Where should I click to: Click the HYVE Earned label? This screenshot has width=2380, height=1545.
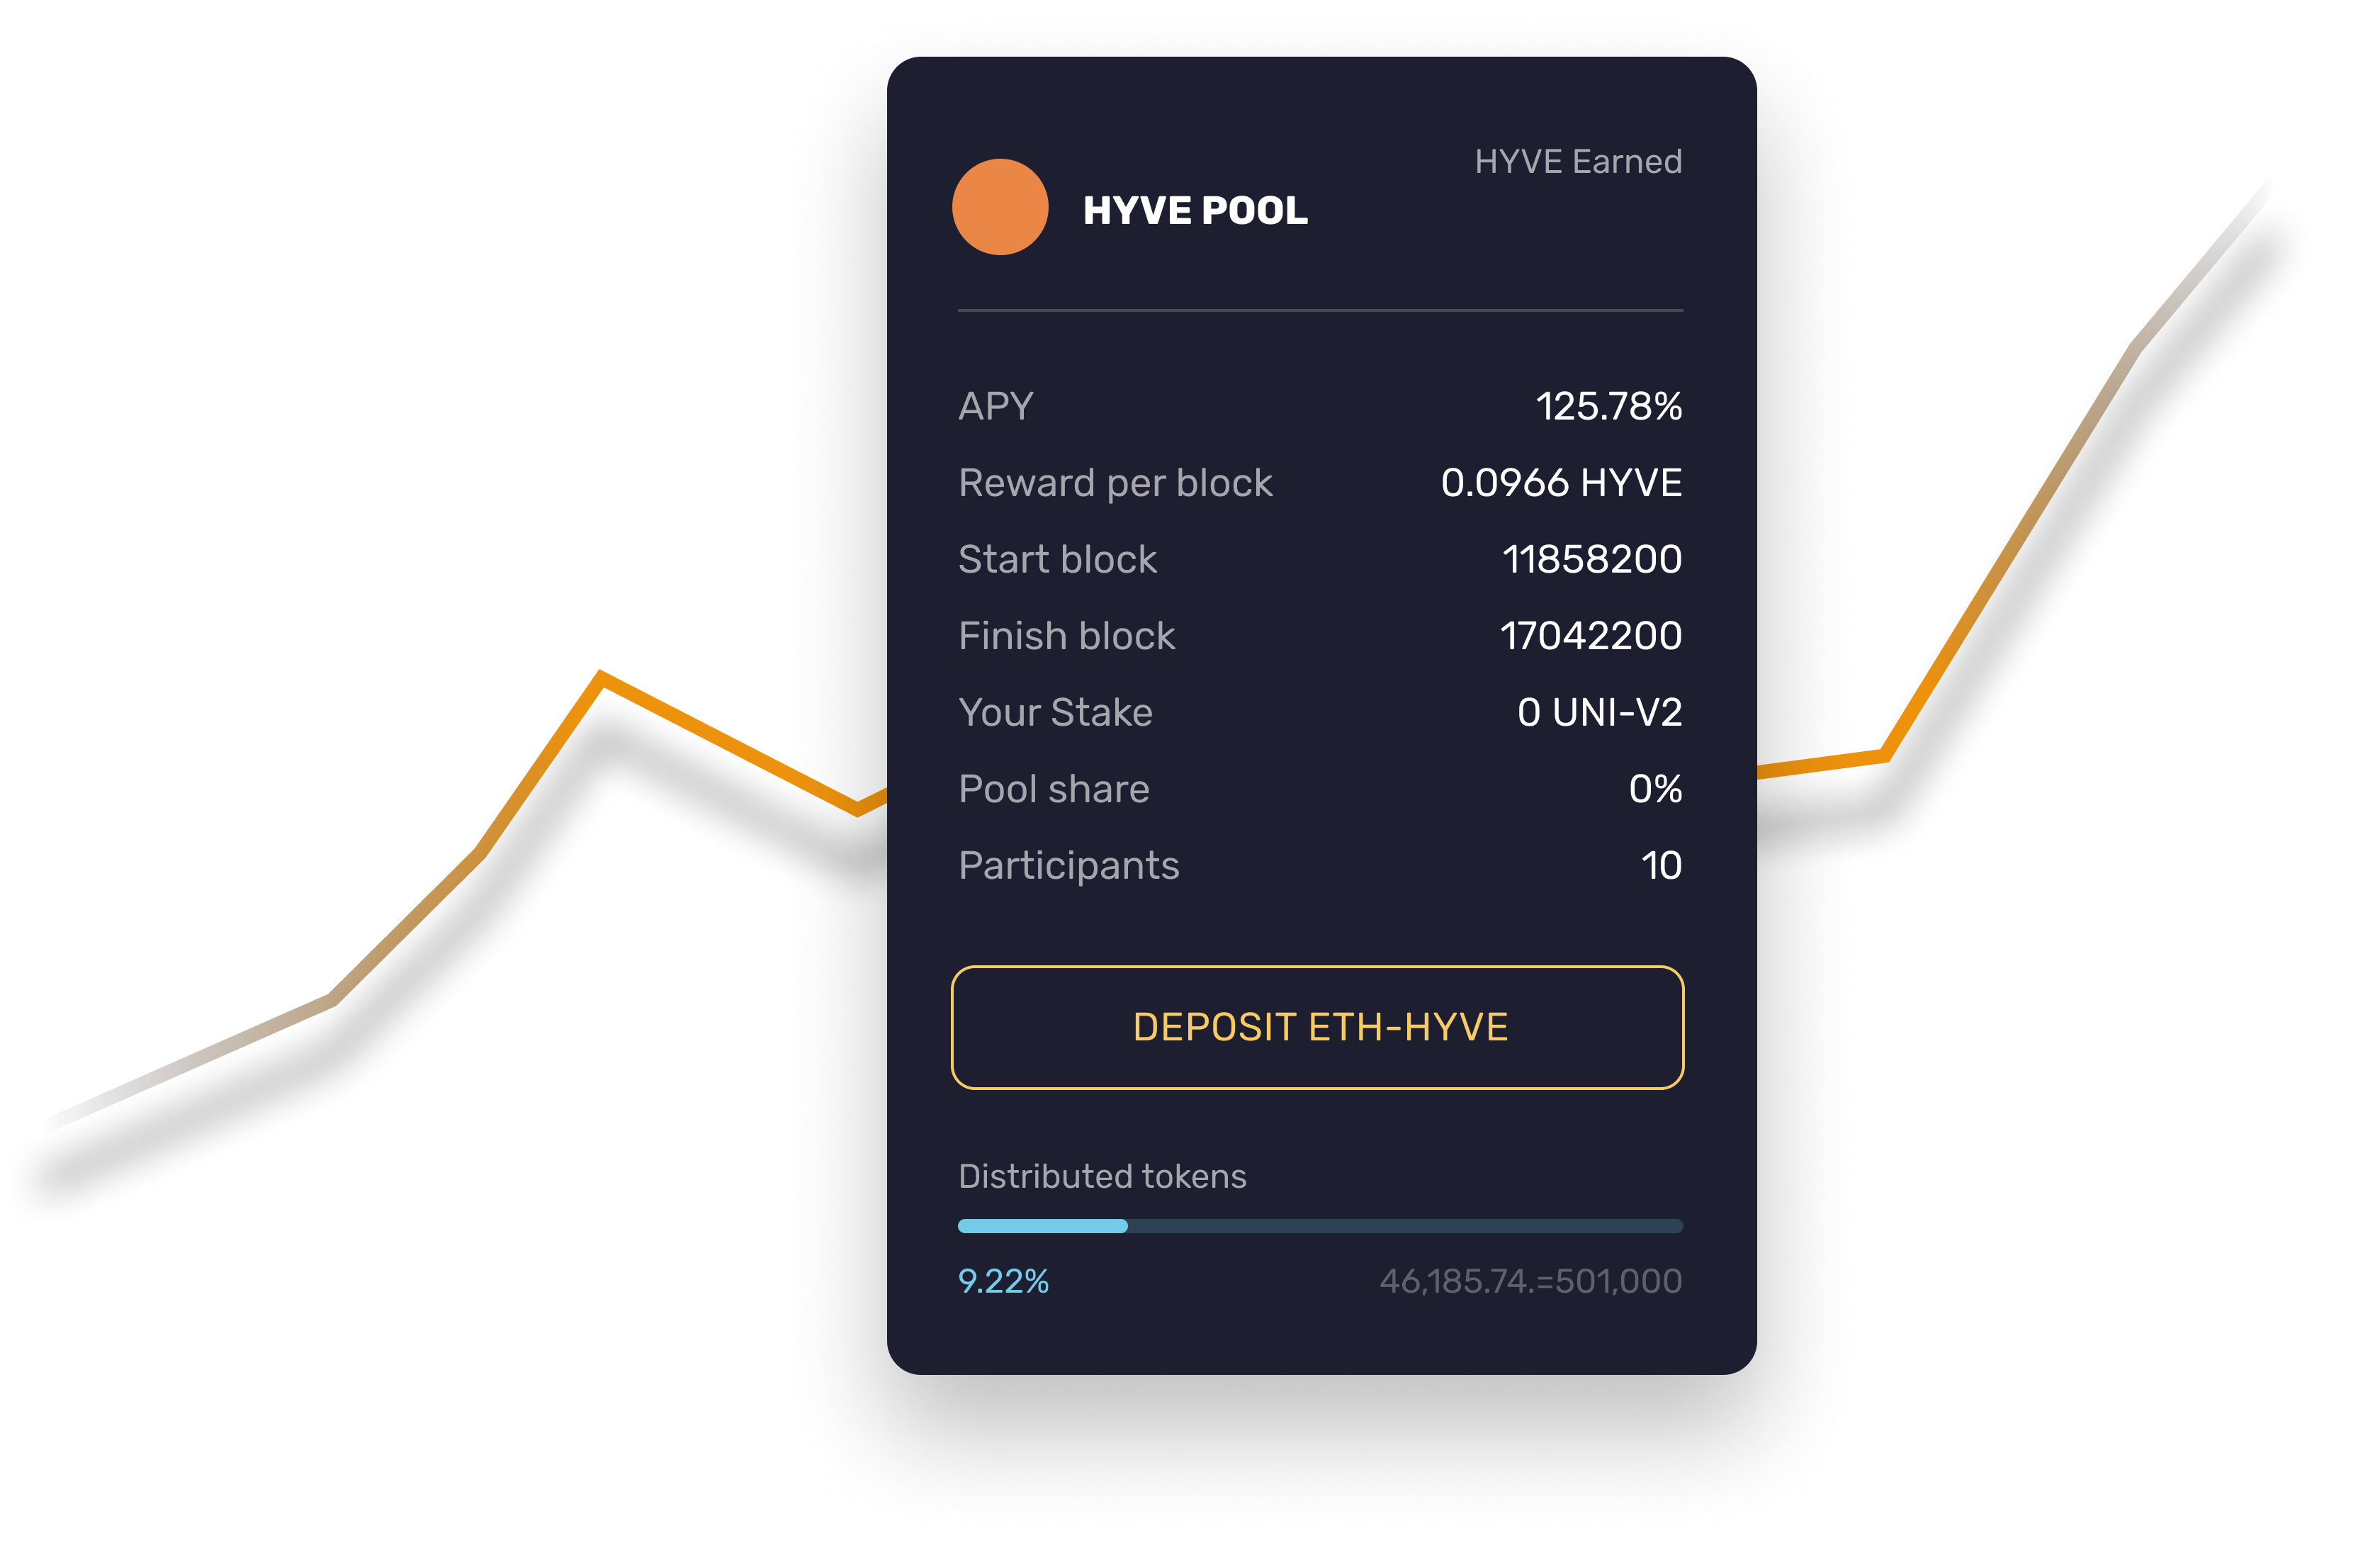pos(1578,161)
